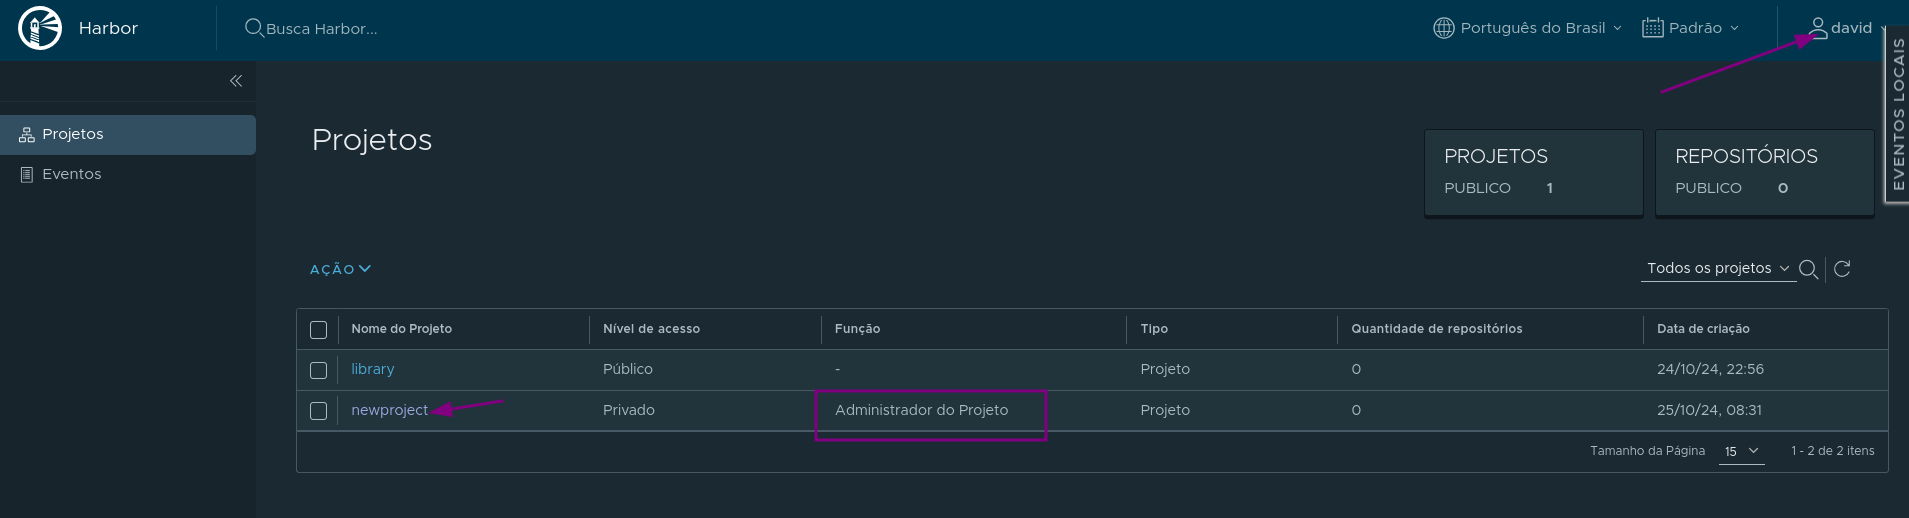Expand the Todos os projetos filter
This screenshot has width=1909, height=518.
[1717, 268]
